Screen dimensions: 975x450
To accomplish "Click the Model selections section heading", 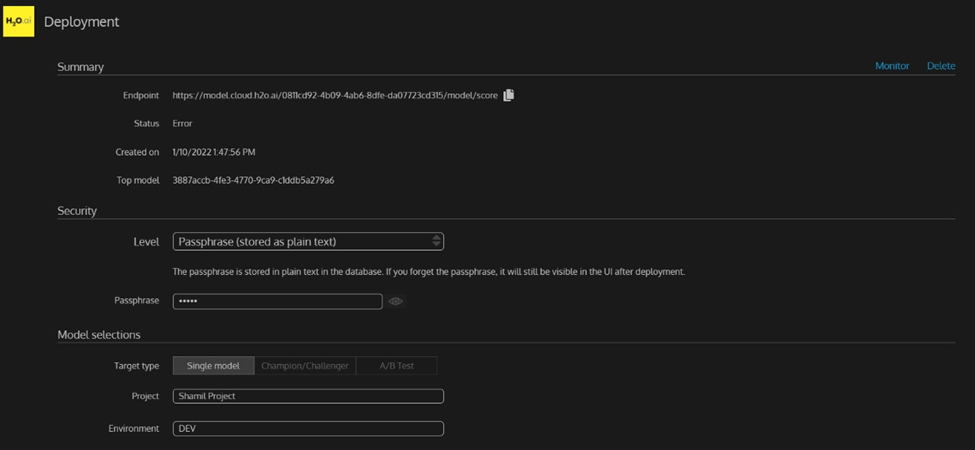I will click(x=99, y=334).
